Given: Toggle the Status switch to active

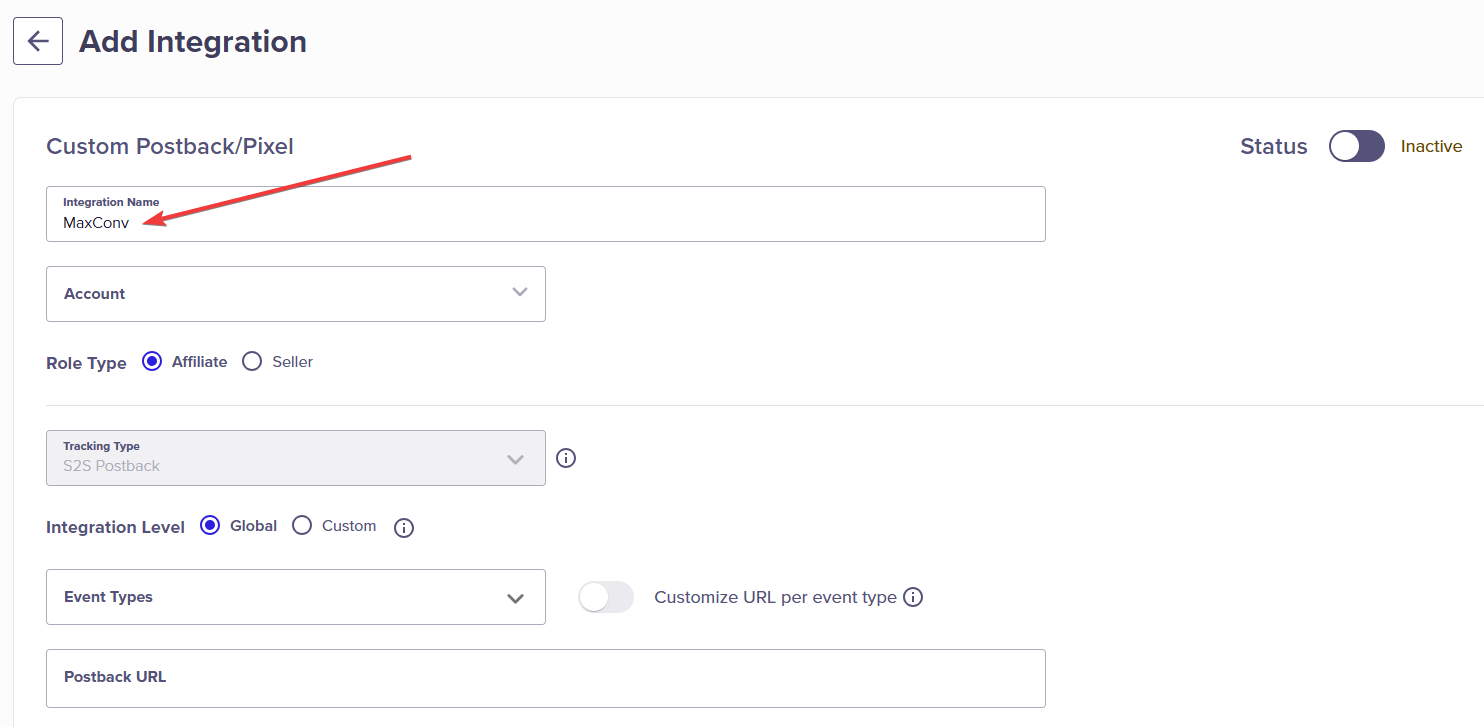Looking at the screenshot, I should (x=1357, y=146).
